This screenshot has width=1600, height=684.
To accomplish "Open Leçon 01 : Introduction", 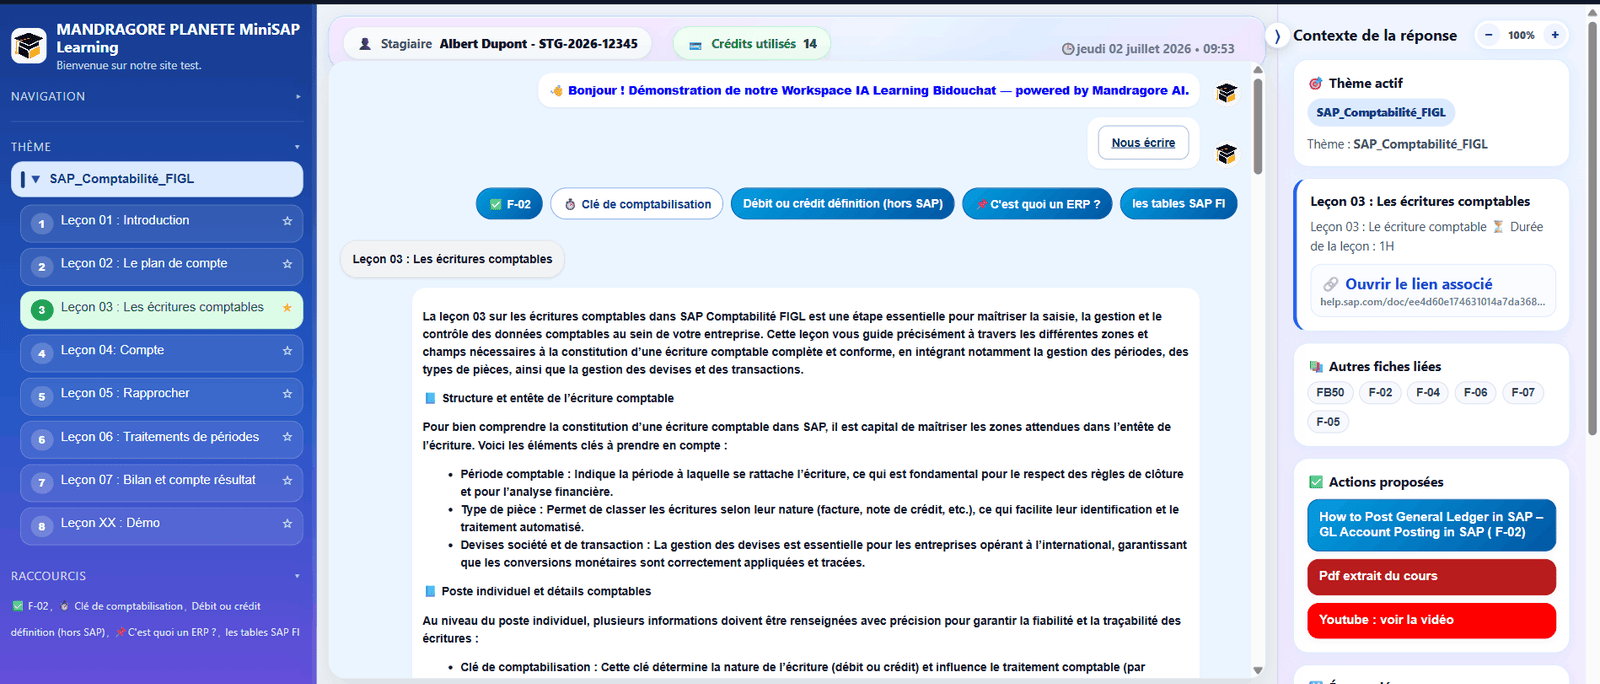I will [161, 222].
